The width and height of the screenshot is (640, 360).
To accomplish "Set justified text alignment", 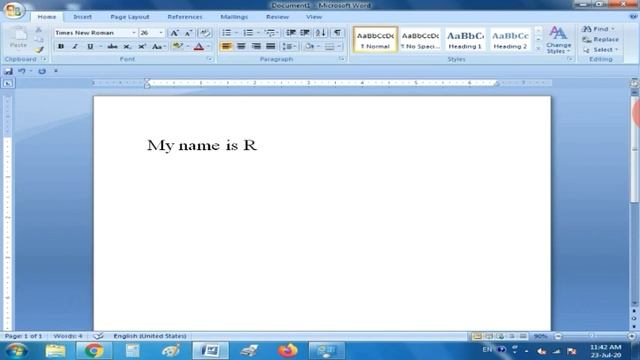I will point(271,47).
